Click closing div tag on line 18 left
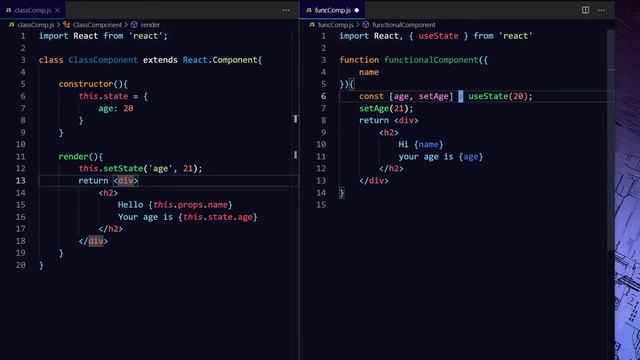This screenshot has width=640, height=360. click(93, 241)
